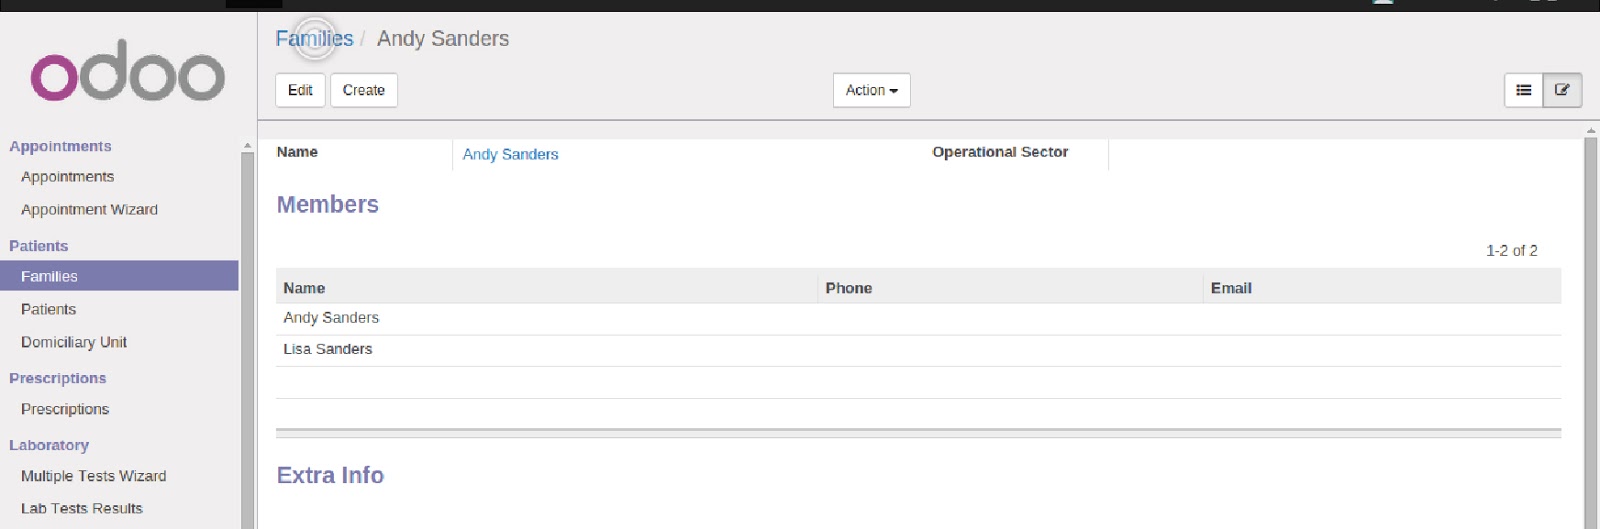This screenshot has width=1600, height=529.
Task: Switch to list view icon
Action: tap(1524, 90)
